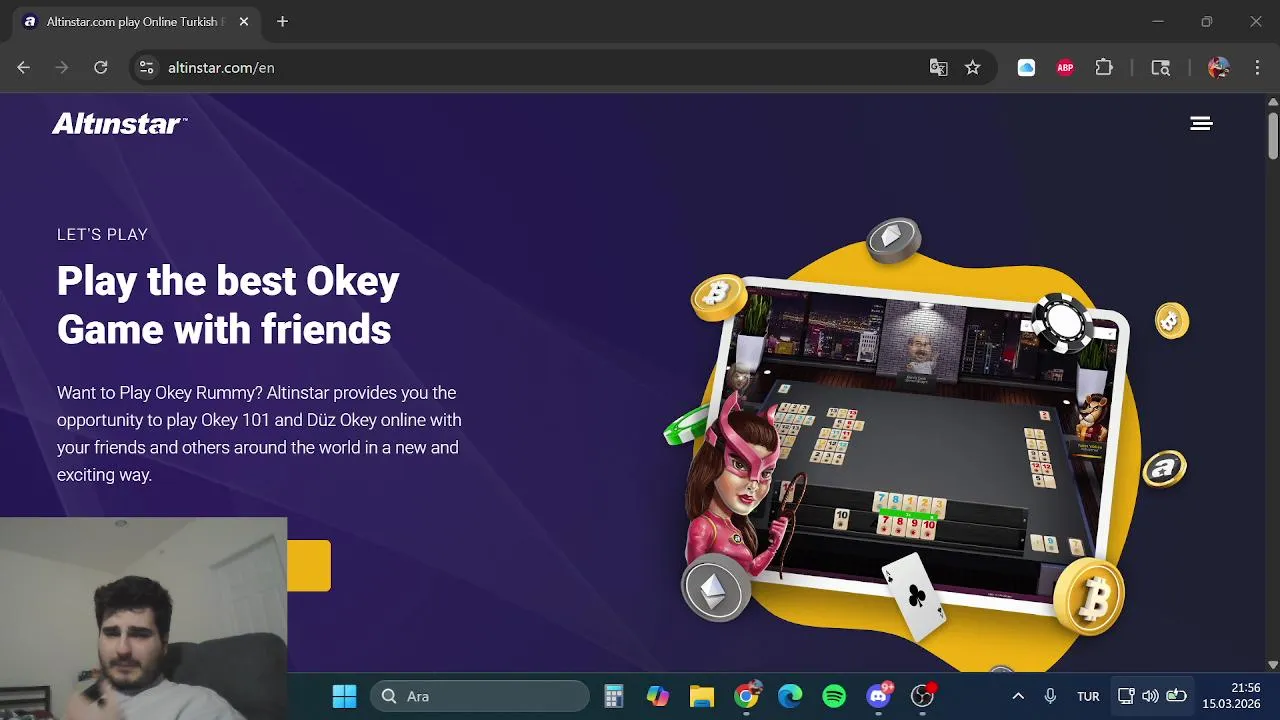Open the Chrome profile avatar

[x=1218, y=67]
